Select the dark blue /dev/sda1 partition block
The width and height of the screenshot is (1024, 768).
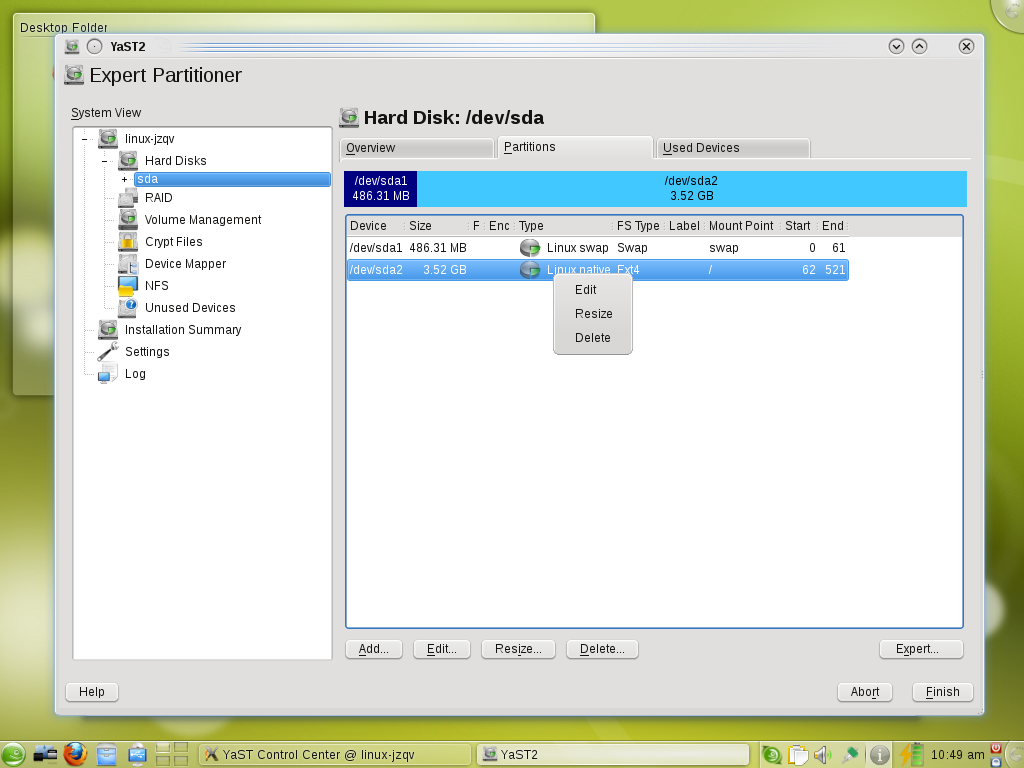[x=381, y=189]
